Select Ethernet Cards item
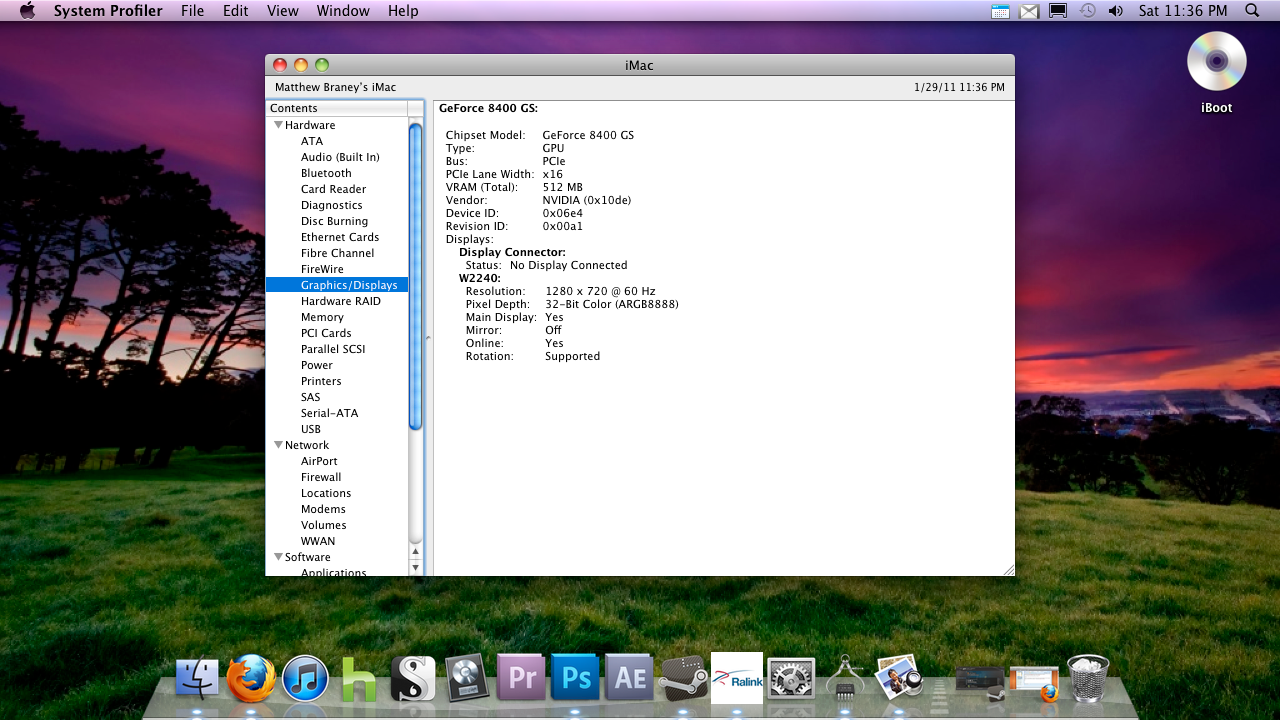1280x720 pixels. 340,237
